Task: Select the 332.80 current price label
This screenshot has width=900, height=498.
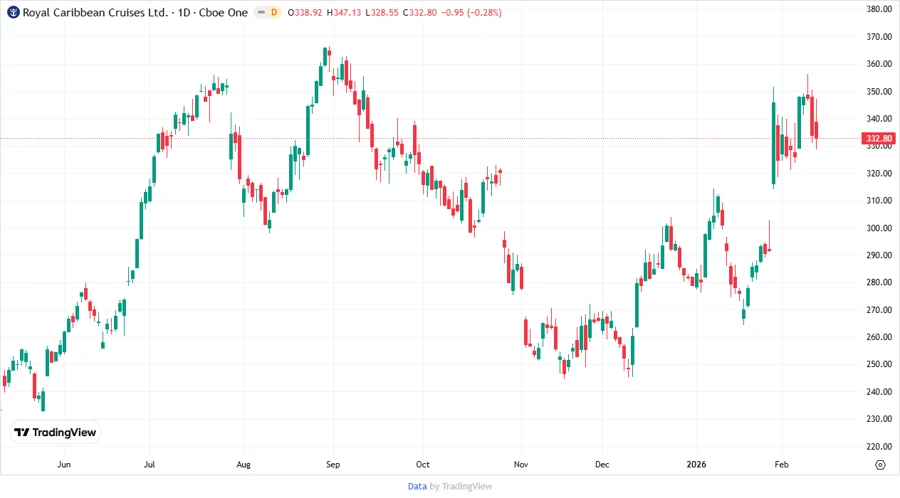Action: click(x=879, y=138)
